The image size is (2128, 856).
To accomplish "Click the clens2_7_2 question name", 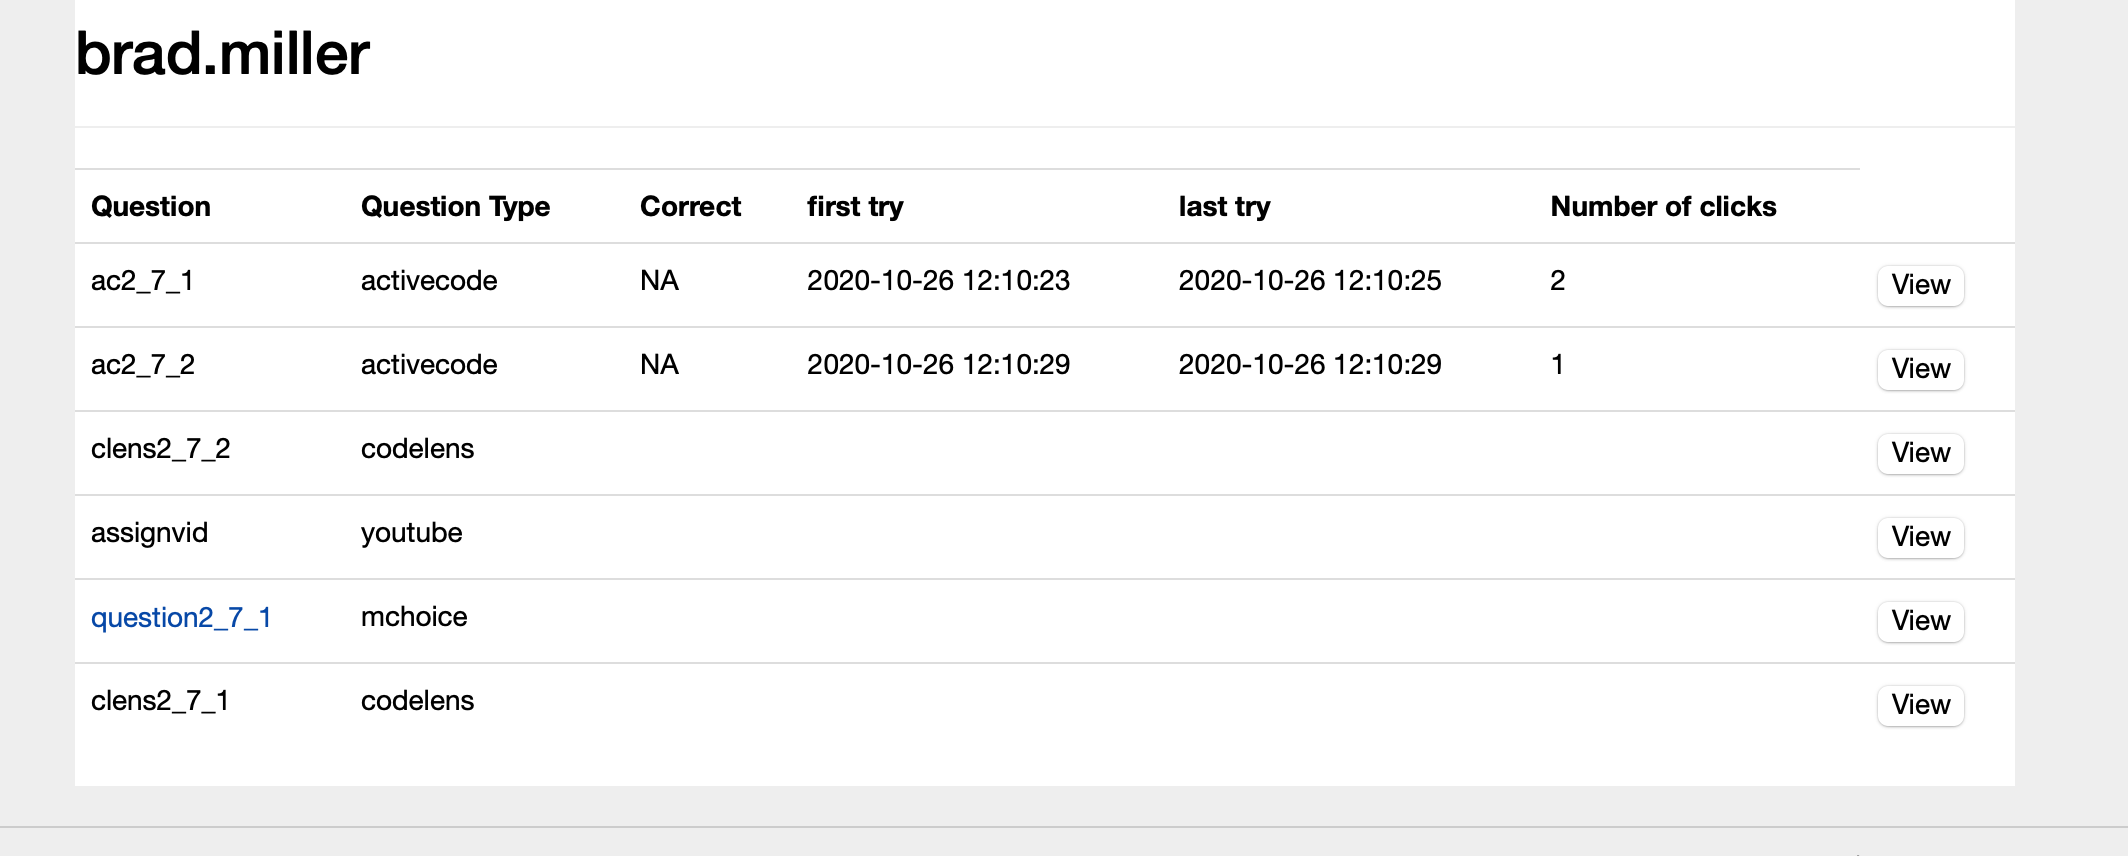I will tap(160, 449).
